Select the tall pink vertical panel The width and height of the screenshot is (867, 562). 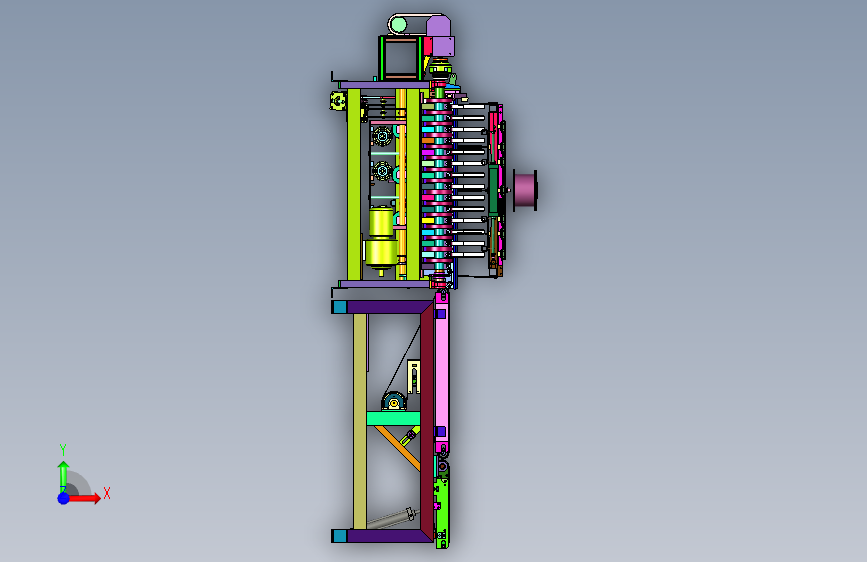[x=442, y=371]
